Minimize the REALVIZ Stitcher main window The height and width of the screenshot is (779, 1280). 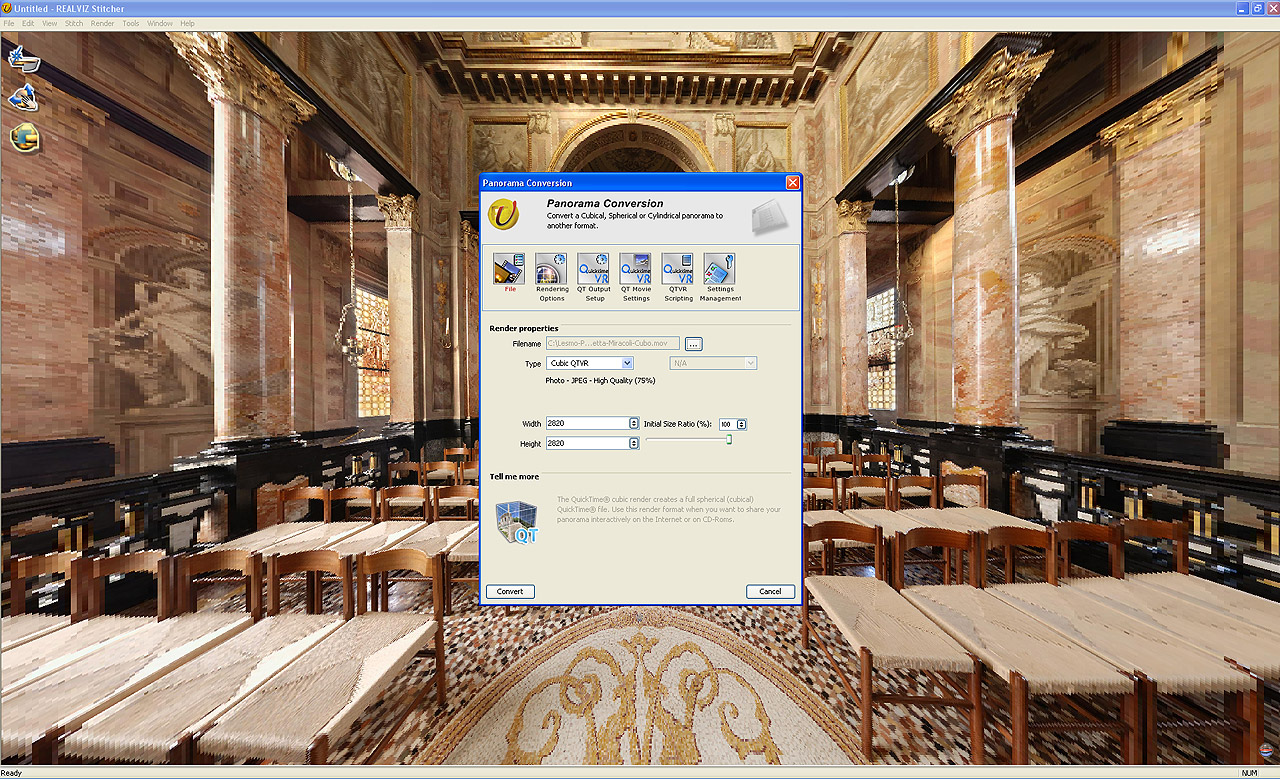point(1242,8)
